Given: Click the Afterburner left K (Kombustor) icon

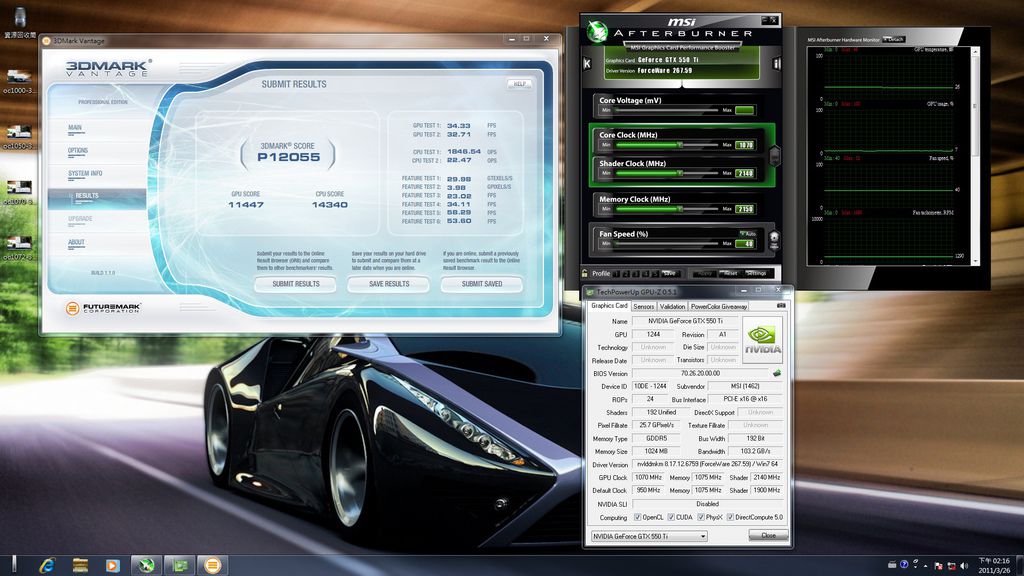Looking at the screenshot, I should [587, 64].
